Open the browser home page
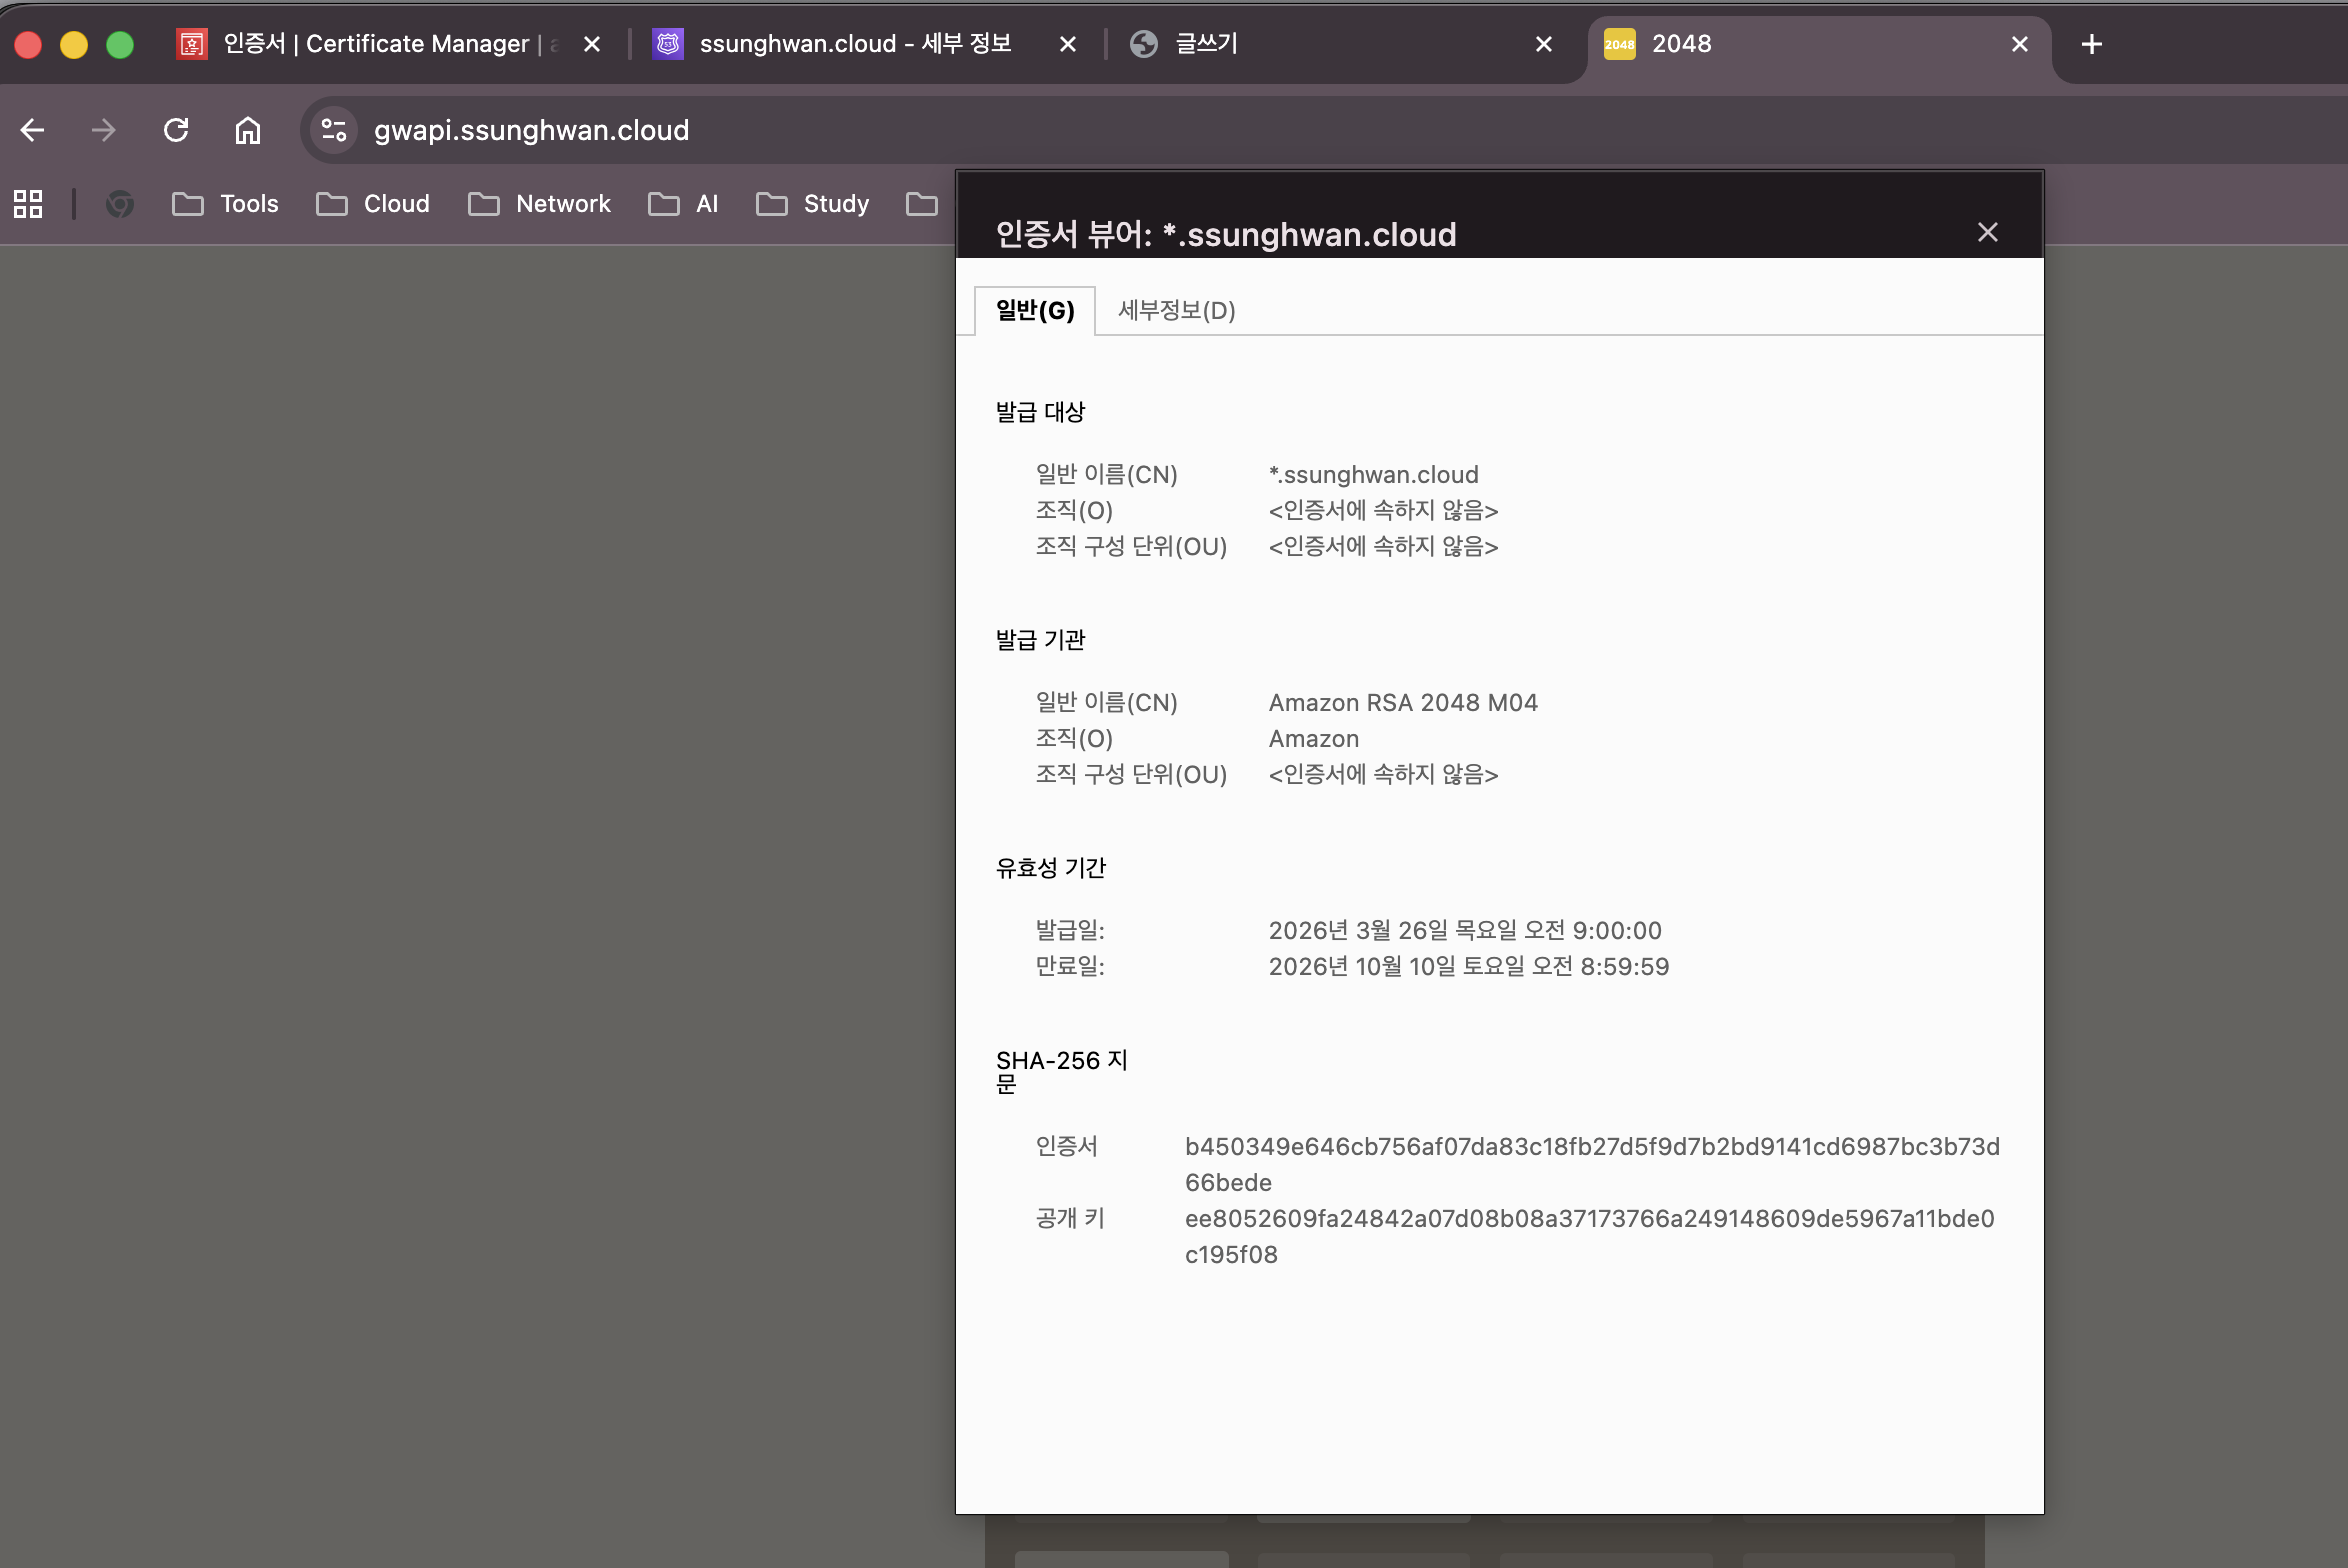 coord(248,130)
